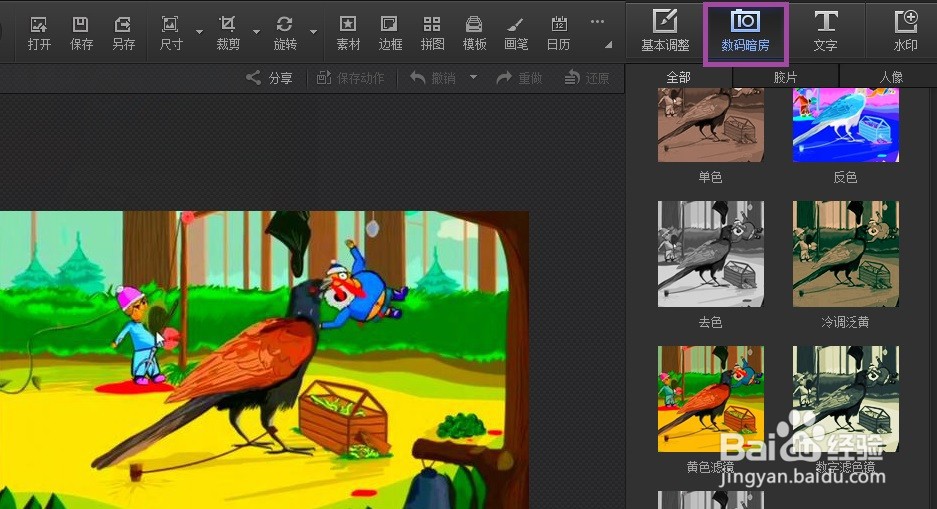Select the 胶片 filter category tab
The image size is (937, 509).
tap(785, 77)
